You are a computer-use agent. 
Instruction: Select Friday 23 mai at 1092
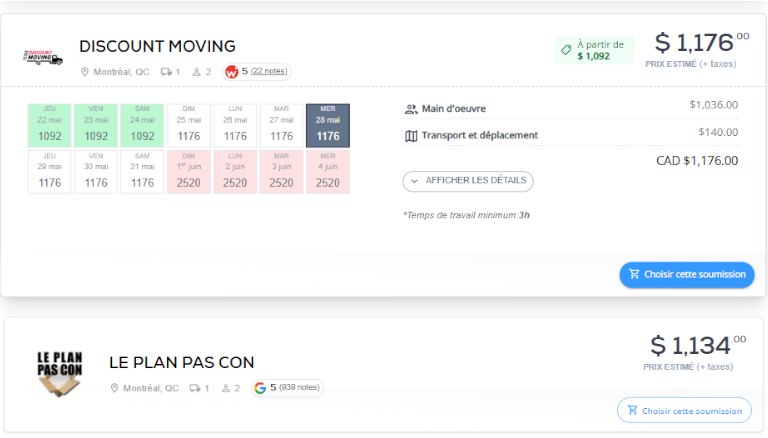click(96, 125)
